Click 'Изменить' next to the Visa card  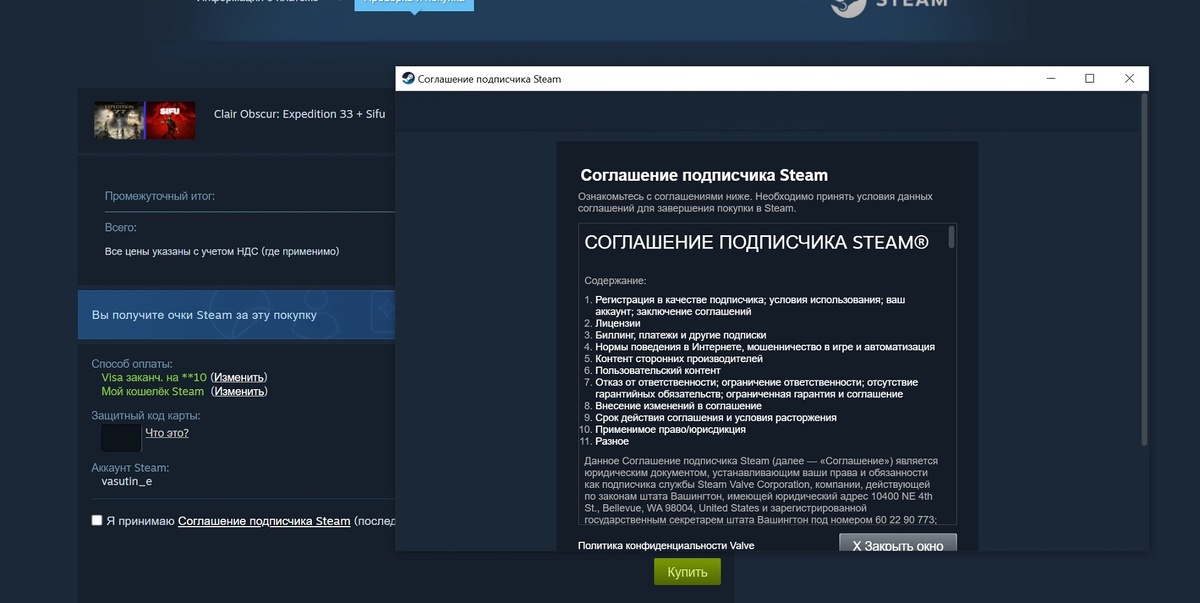point(239,378)
